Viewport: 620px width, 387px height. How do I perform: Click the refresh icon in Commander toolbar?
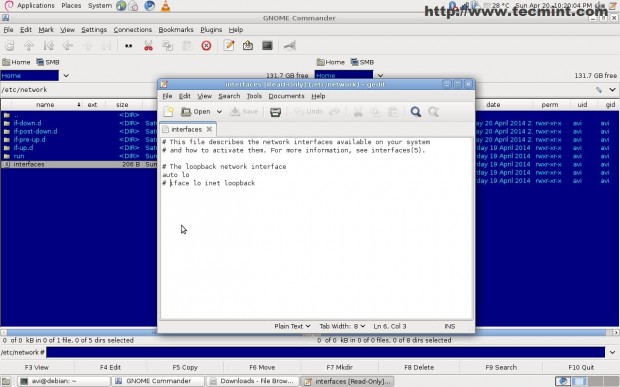click(9, 46)
